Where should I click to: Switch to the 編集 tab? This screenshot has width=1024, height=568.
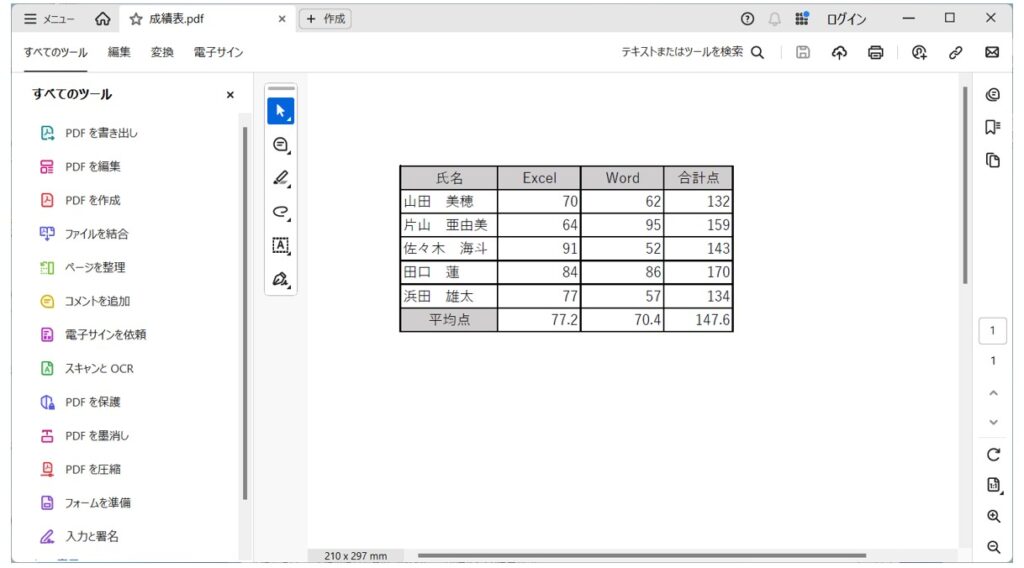pyautogui.click(x=119, y=52)
